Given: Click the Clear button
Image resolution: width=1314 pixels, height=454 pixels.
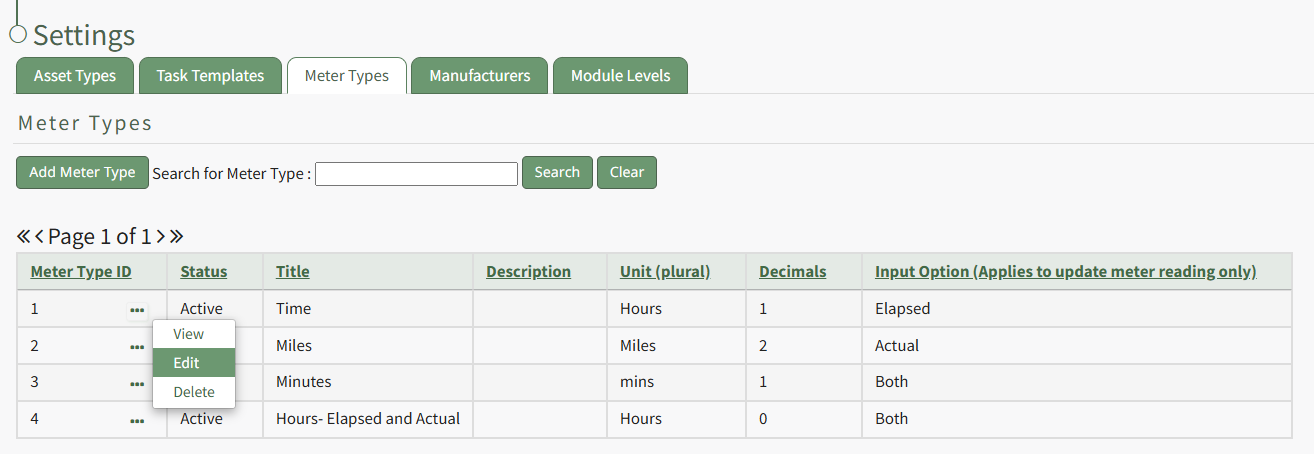Looking at the screenshot, I should click(627, 172).
